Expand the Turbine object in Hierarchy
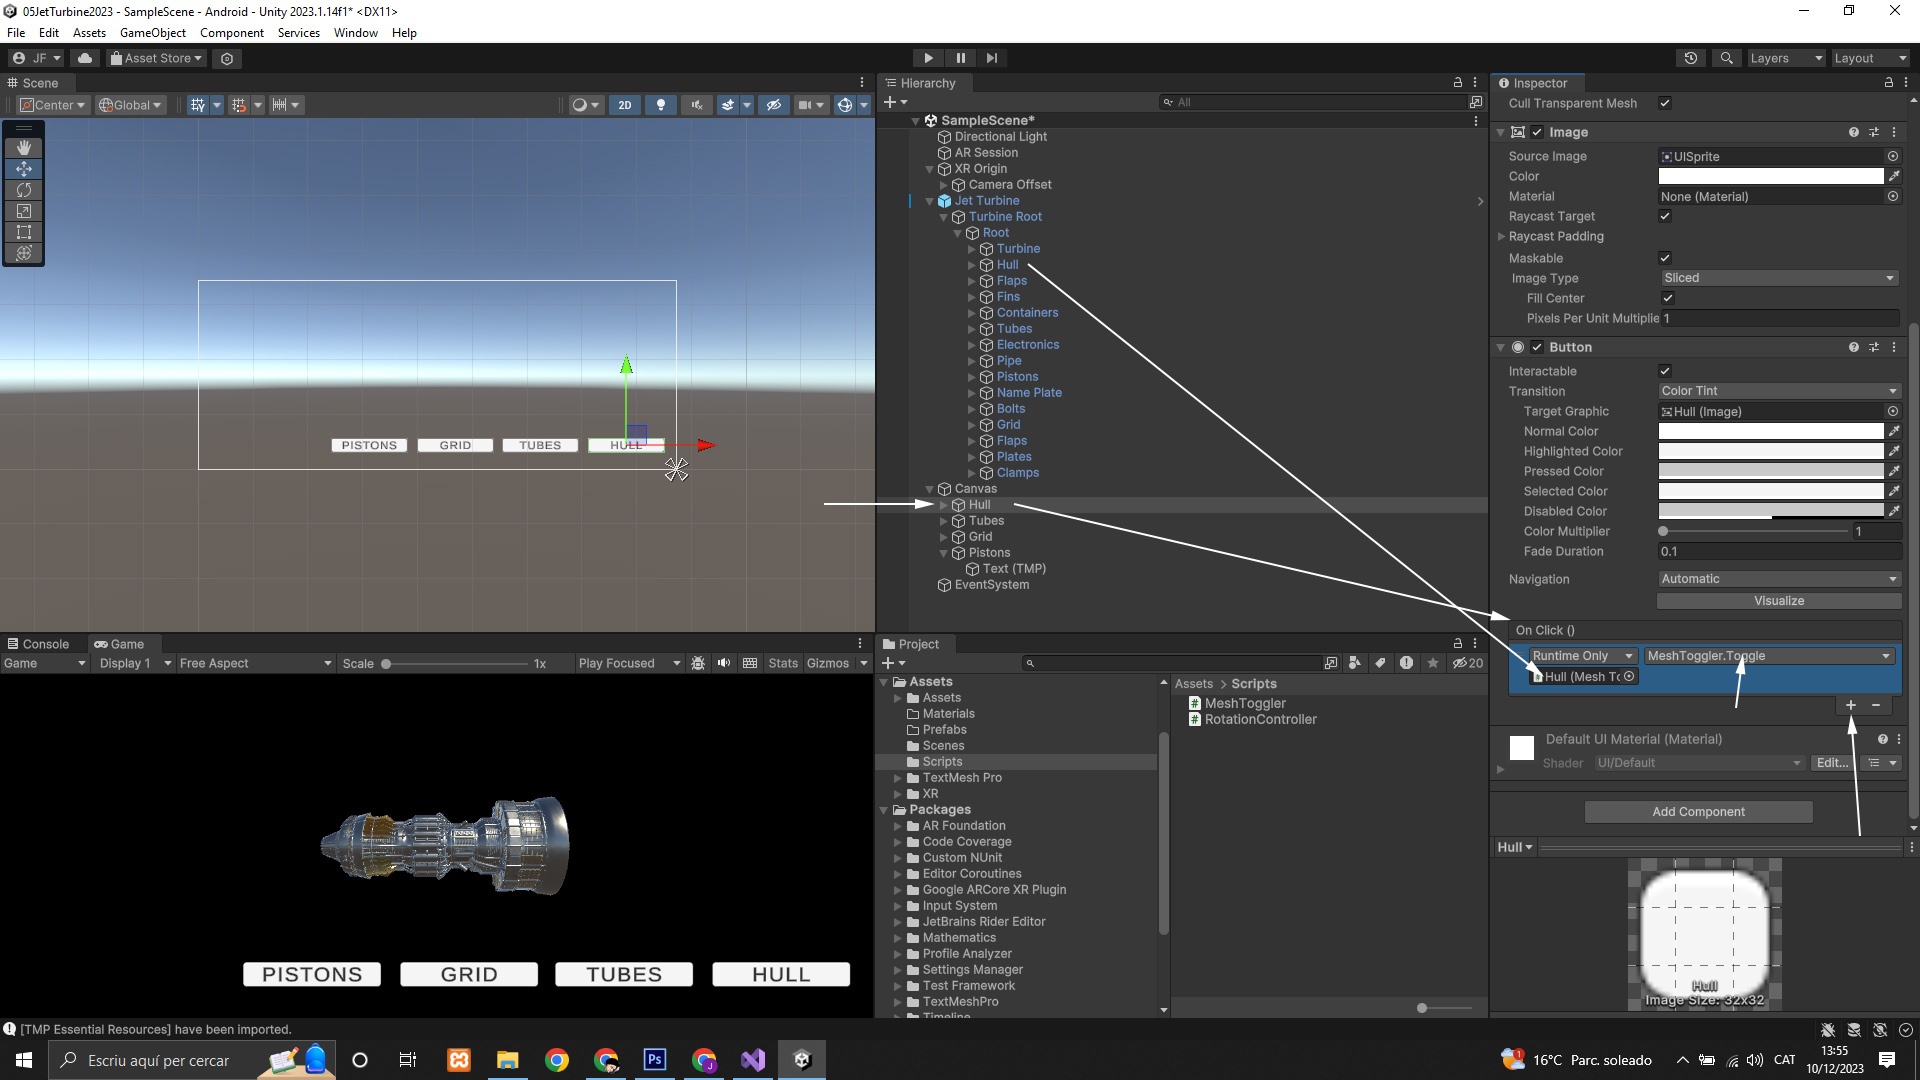Screen dimensions: 1920x1080 (971, 249)
